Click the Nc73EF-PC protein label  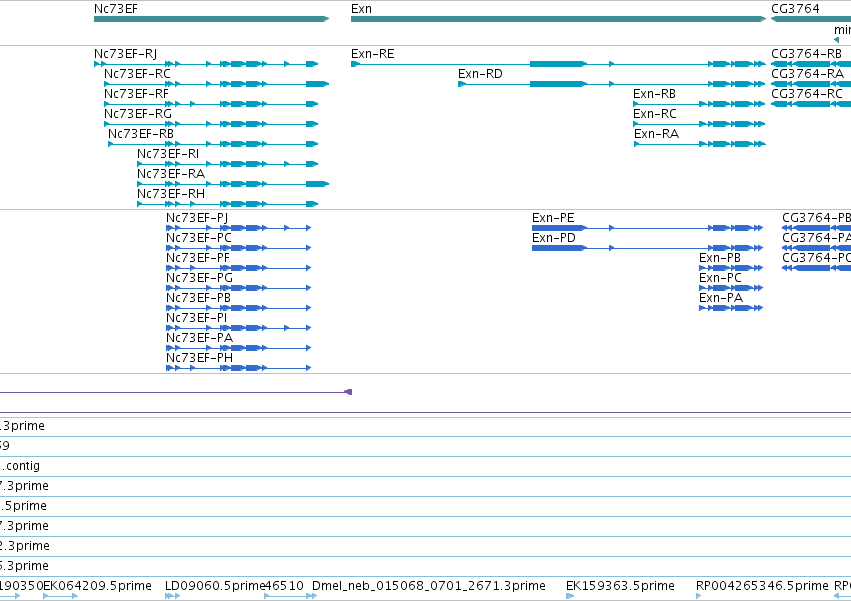[x=199, y=238]
